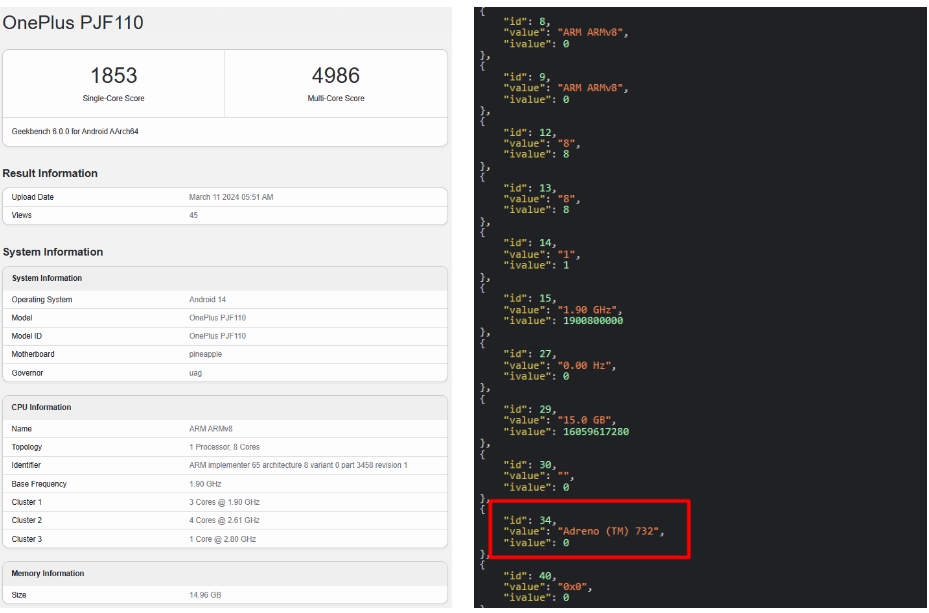
Task: Select the JSON value "0.00 Hz"
Action: coord(584,365)
